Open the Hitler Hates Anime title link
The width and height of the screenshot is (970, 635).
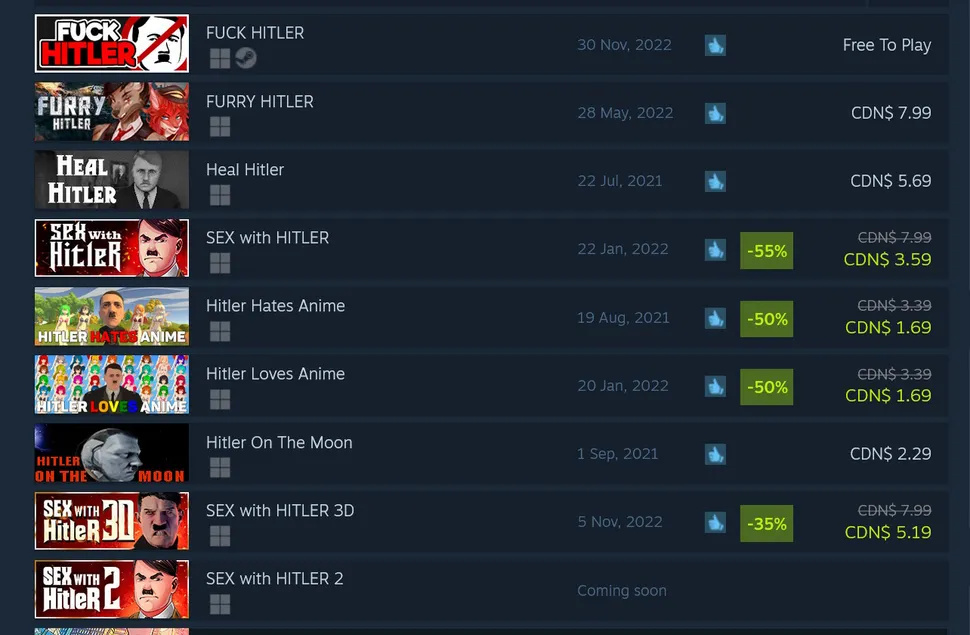point(275,306)
